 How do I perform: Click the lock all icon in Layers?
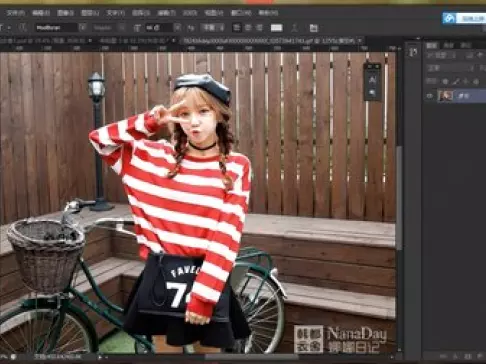(476, 81)
